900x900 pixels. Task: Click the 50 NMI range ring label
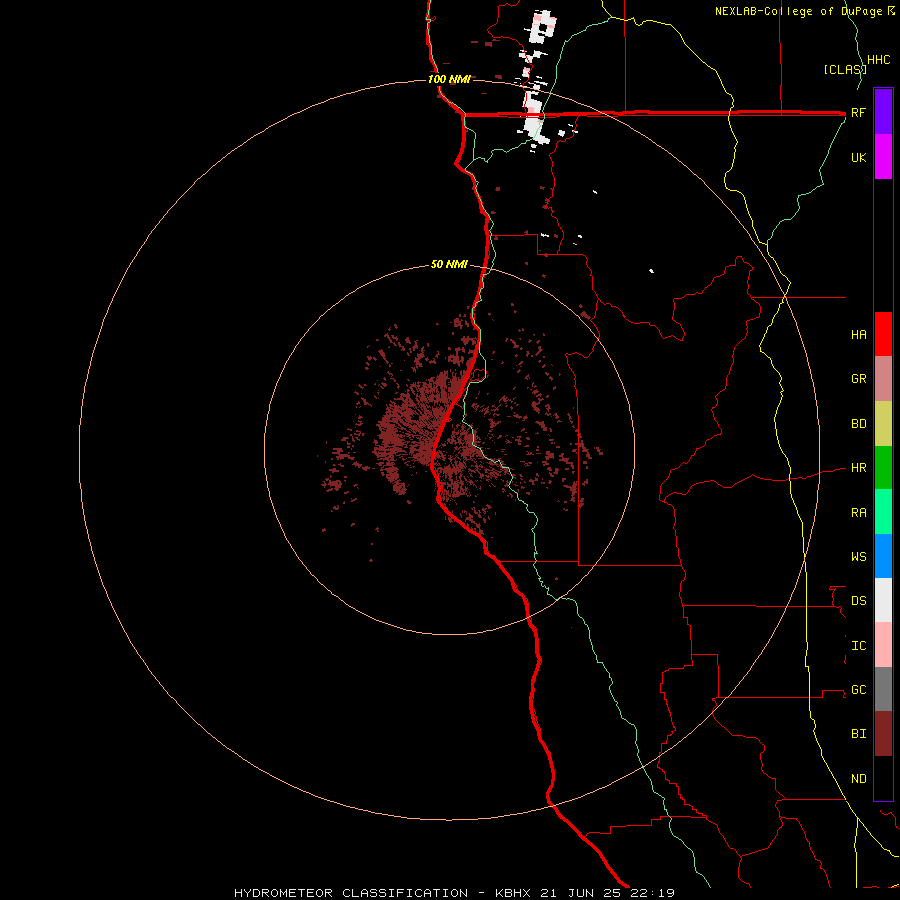tap(449, 265)
